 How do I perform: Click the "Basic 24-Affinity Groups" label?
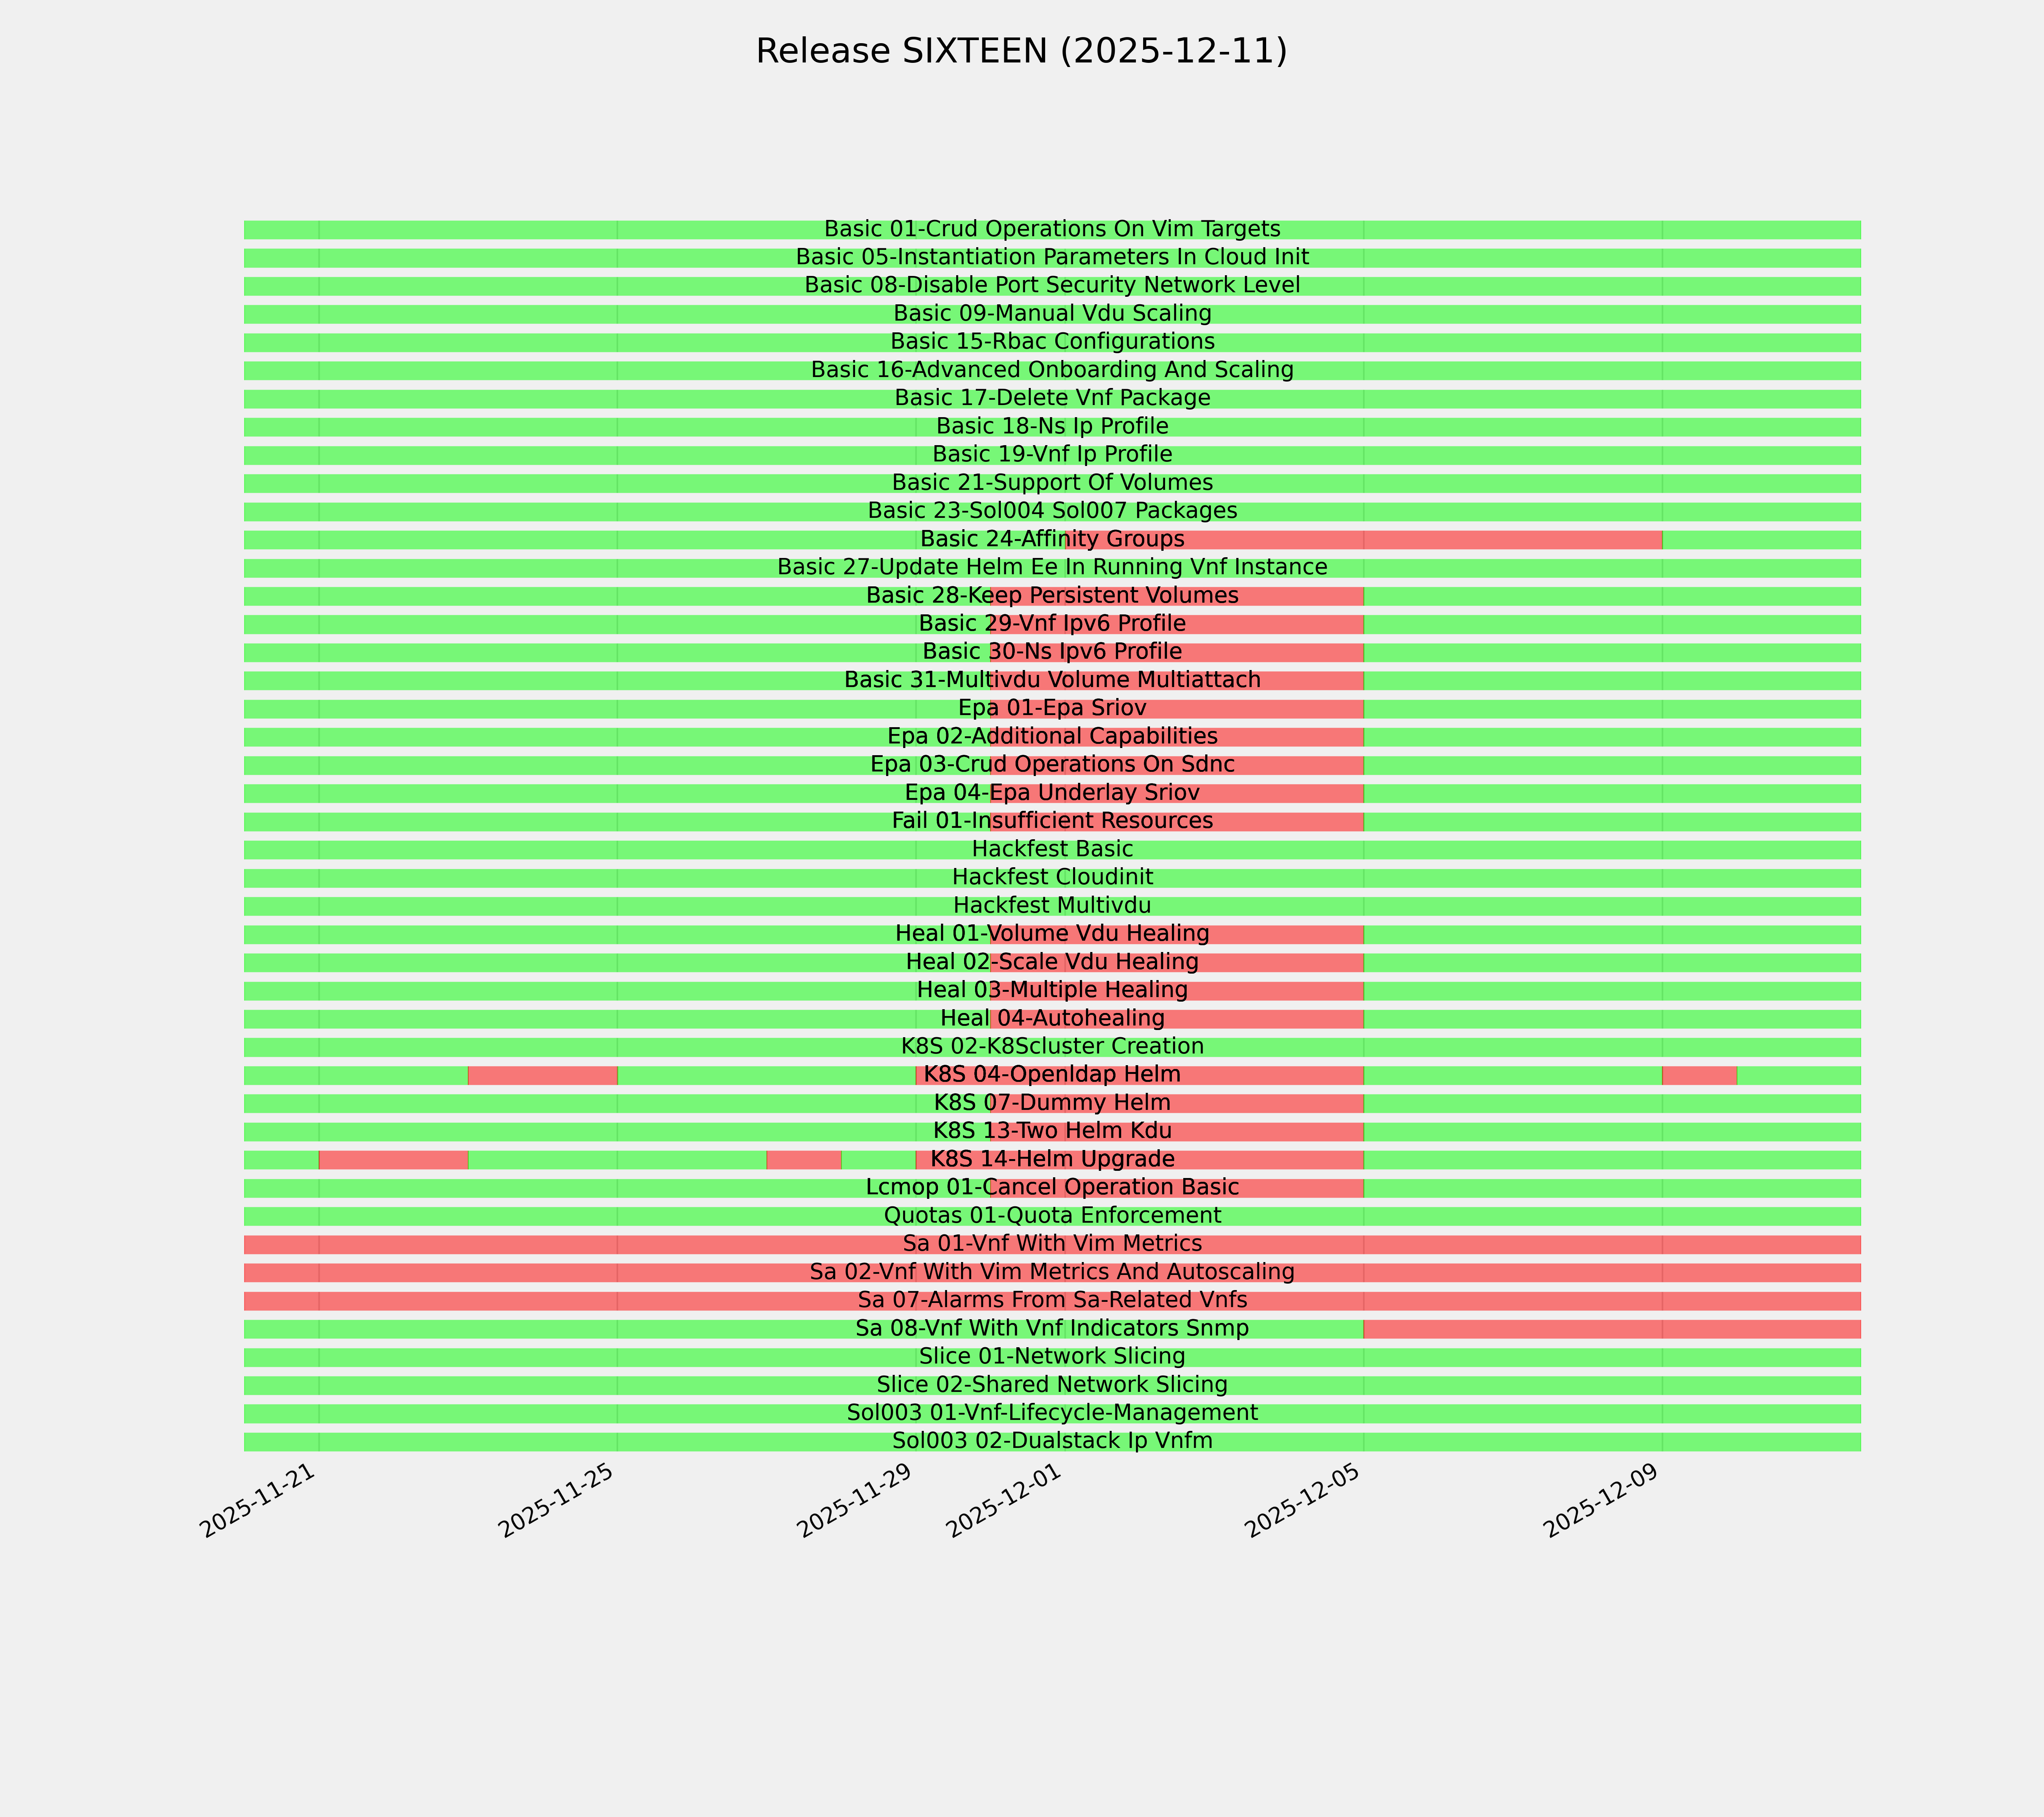pyautogui.click(x=1052, y=539)
